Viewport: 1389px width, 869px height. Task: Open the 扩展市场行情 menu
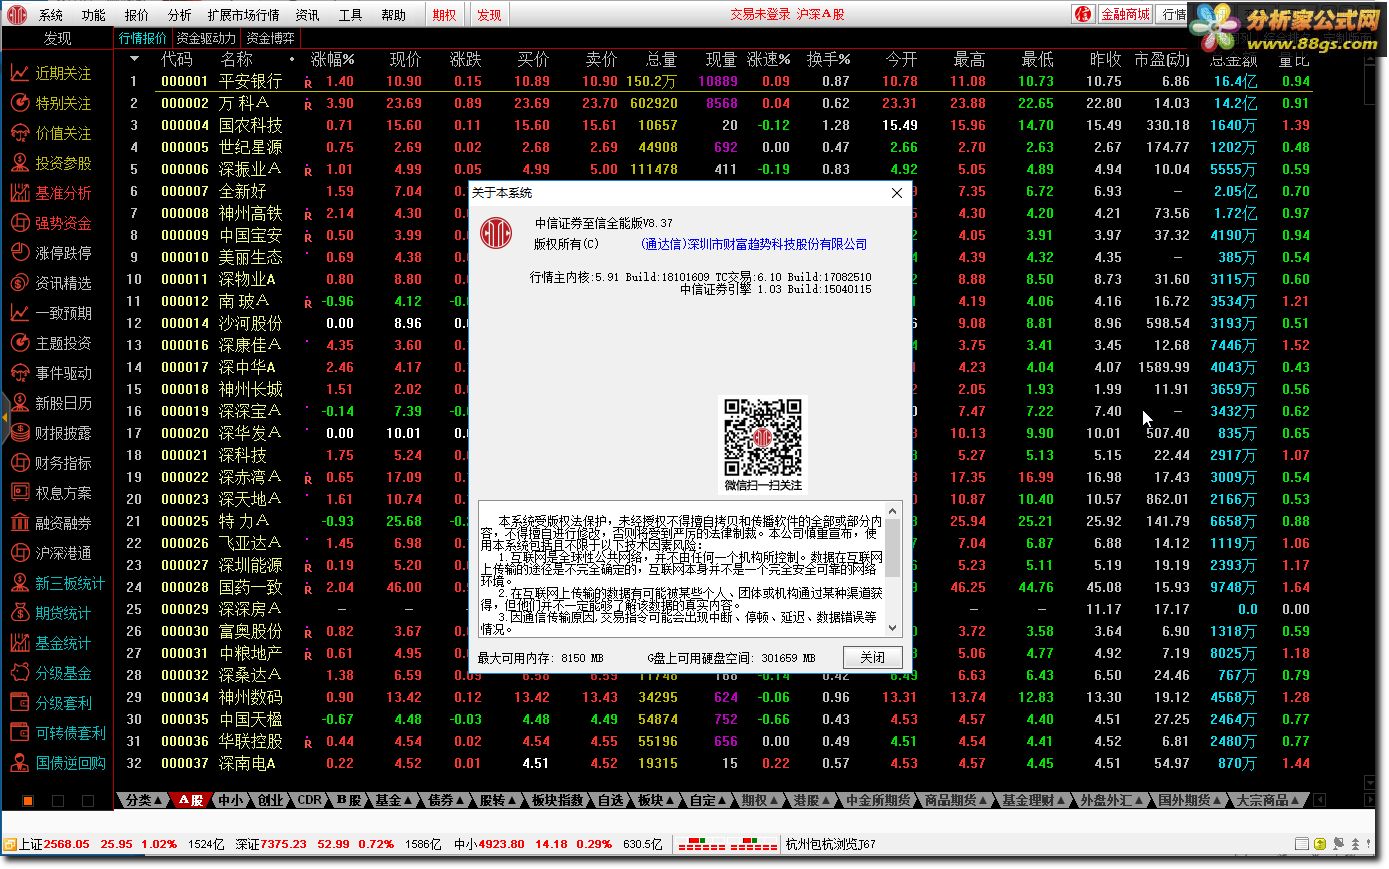coord(243,15)
